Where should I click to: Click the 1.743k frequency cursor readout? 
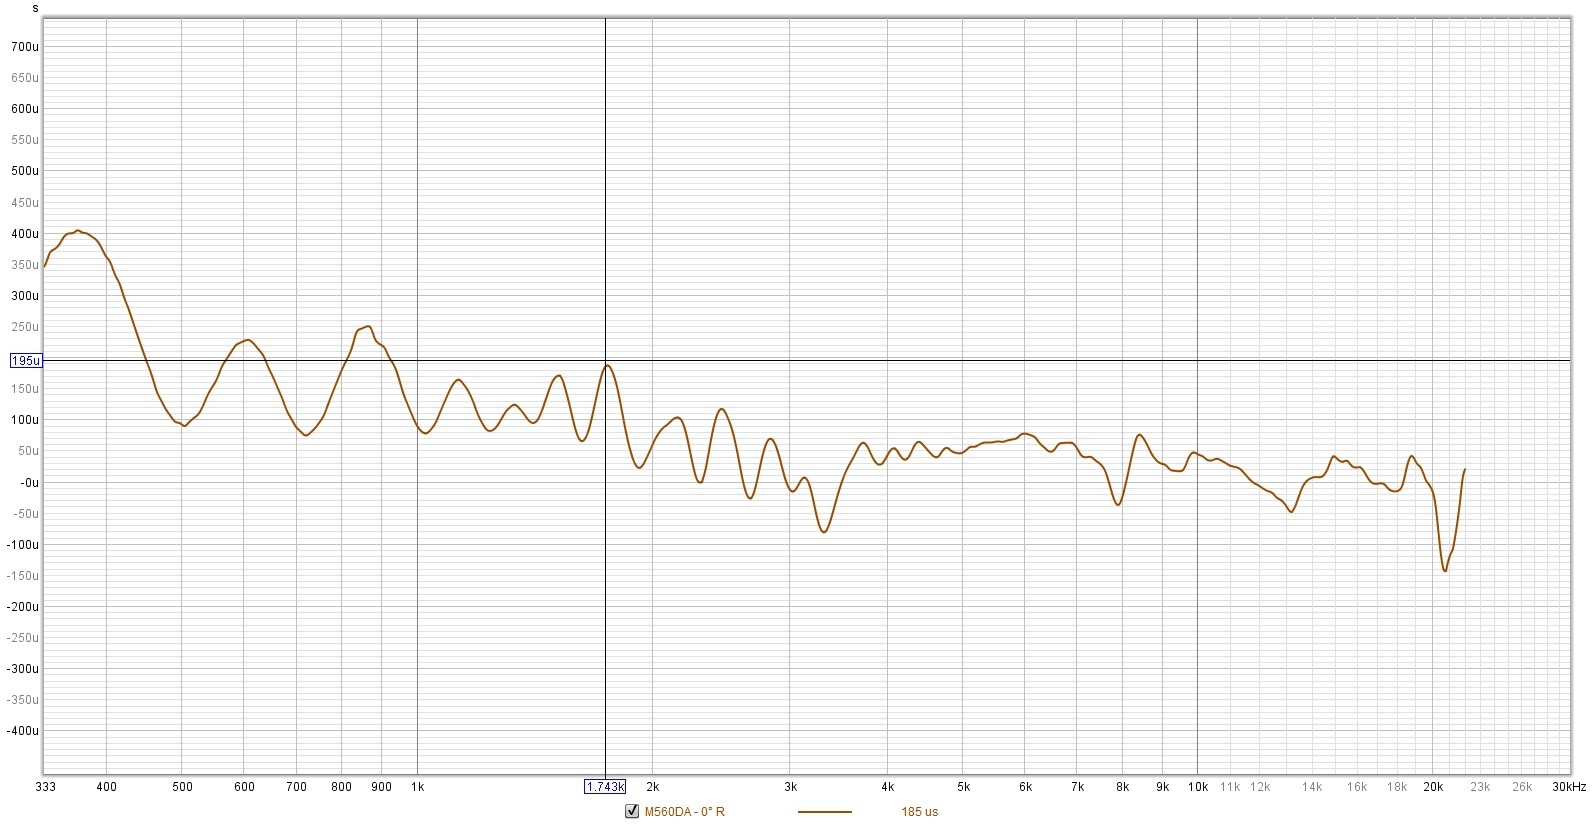coord(605,787)
